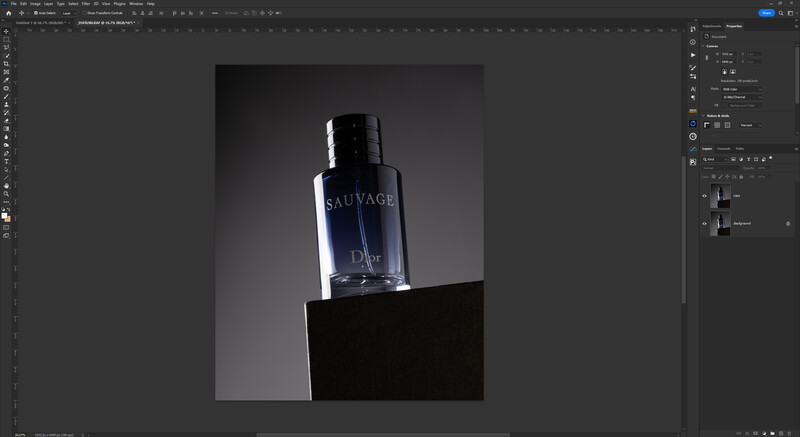Toggle the layer filter on/off switch
800x437 pixels.
[x=770, y=158]
